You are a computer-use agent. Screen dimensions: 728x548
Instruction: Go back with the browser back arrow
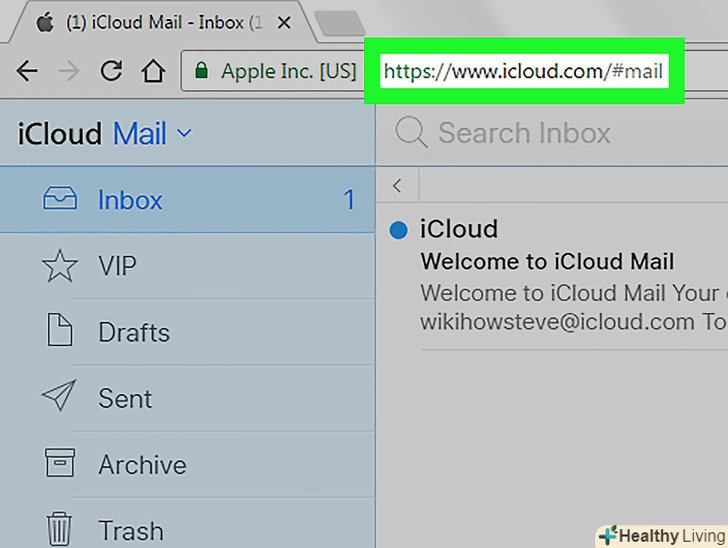point(27,71)
